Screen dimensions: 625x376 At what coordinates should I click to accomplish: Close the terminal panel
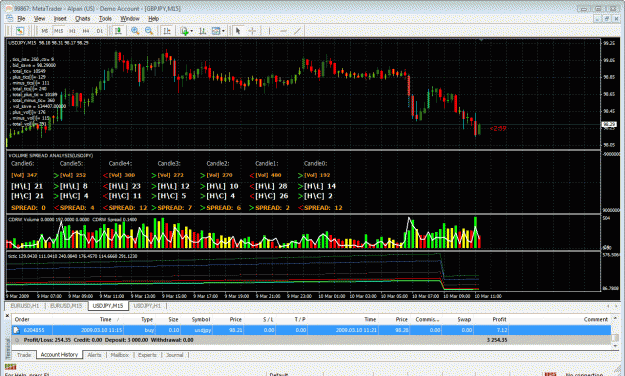click(7, 315)
